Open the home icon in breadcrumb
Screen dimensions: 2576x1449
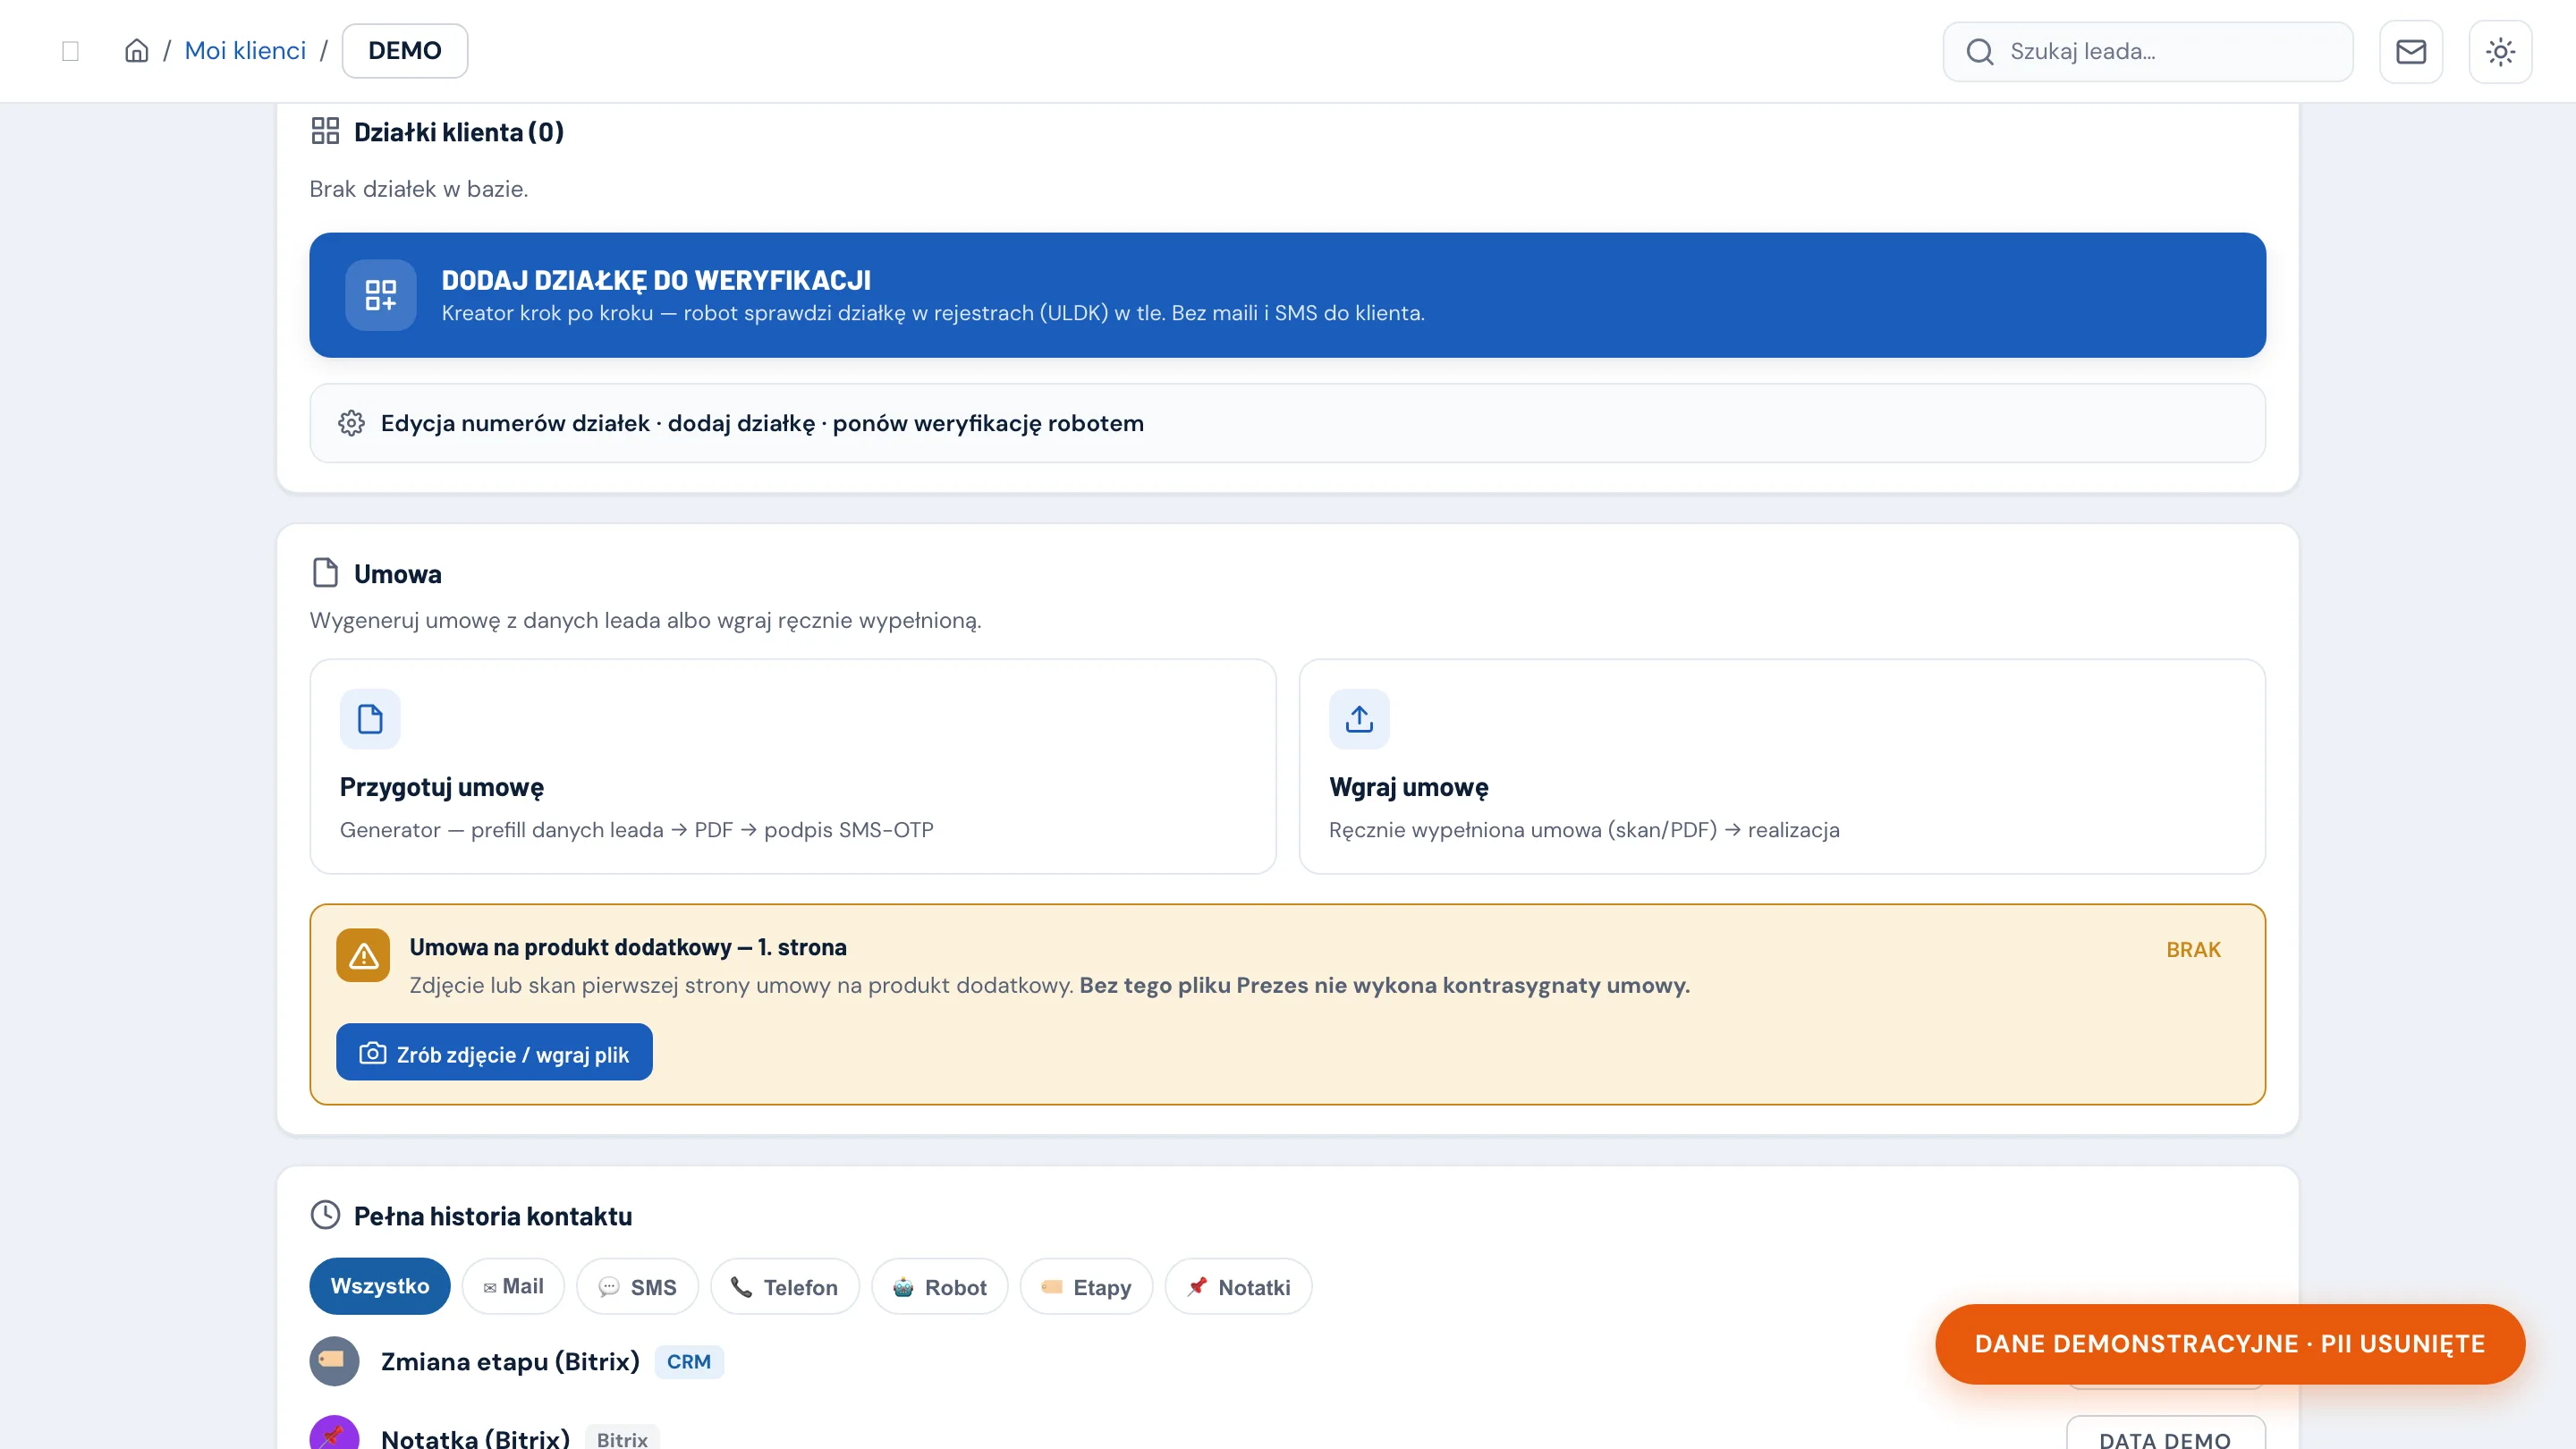coord(136,51)
